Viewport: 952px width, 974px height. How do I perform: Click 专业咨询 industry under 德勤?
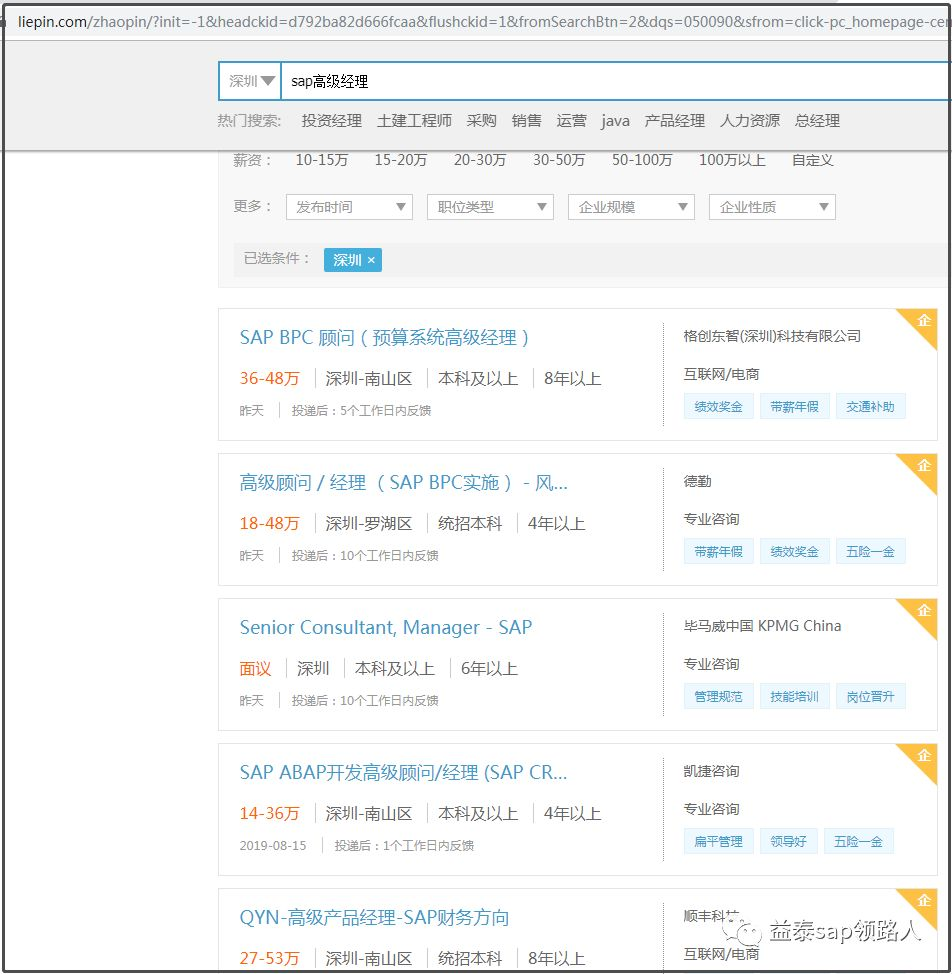tap(711, 519)
